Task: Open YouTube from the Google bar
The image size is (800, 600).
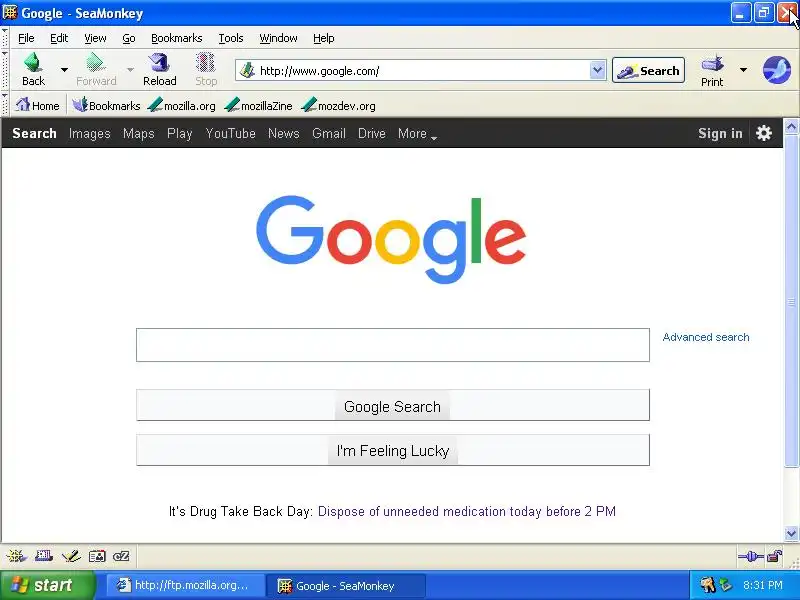Action: pos(230,134)
